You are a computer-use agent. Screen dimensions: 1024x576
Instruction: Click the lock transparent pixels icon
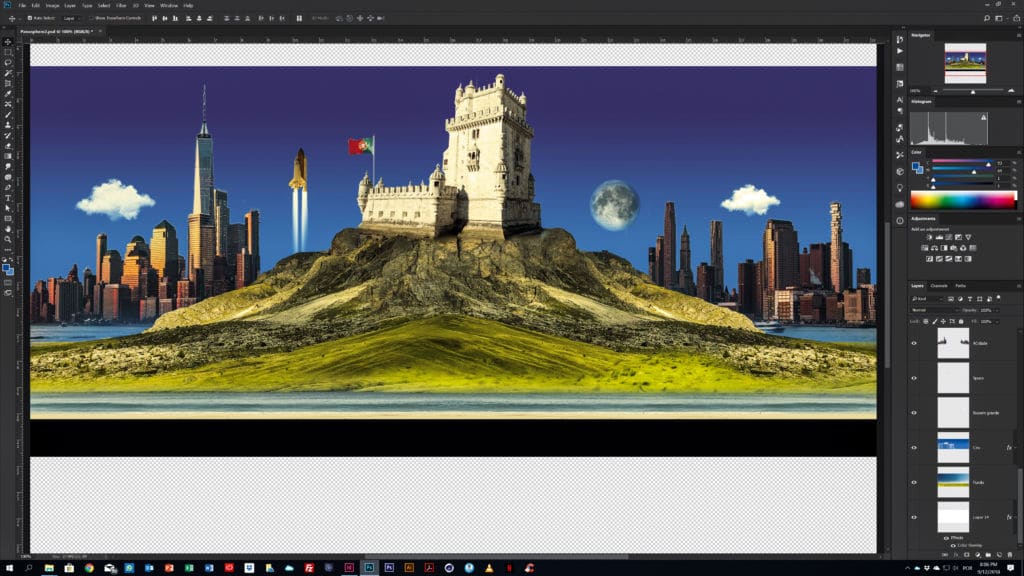coord(926,321)
